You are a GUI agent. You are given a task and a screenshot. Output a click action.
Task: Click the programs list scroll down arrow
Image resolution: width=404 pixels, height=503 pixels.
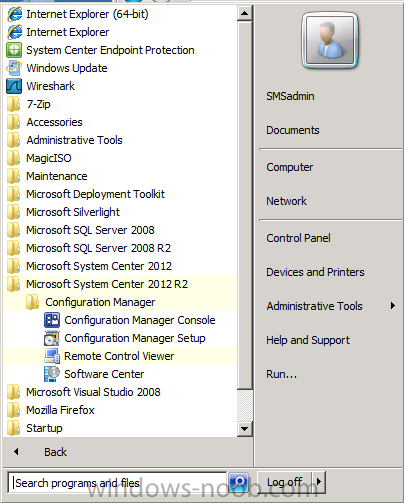click(245, 428)
